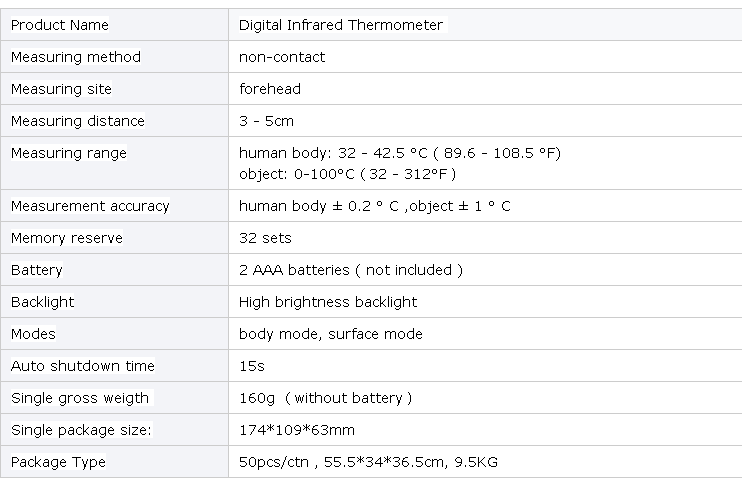The width and height of the screenshot is (742, 481).
Task: Click the Measuring method label
Action: pos(76,57)
